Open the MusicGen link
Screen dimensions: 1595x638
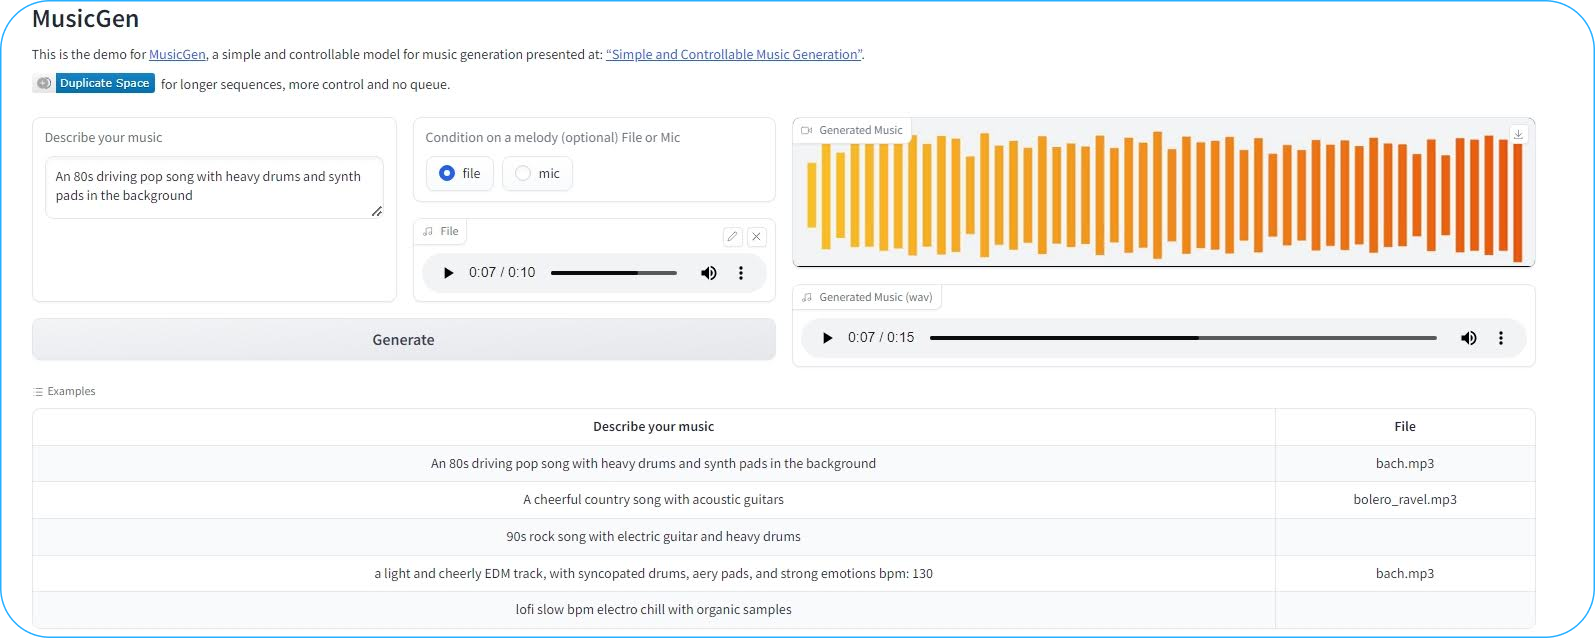coord(177,55)
